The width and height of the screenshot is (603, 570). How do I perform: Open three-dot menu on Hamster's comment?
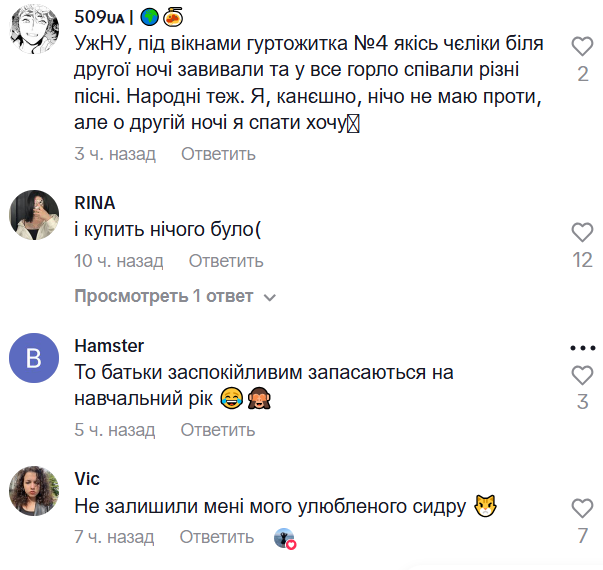tap(582, 348)
